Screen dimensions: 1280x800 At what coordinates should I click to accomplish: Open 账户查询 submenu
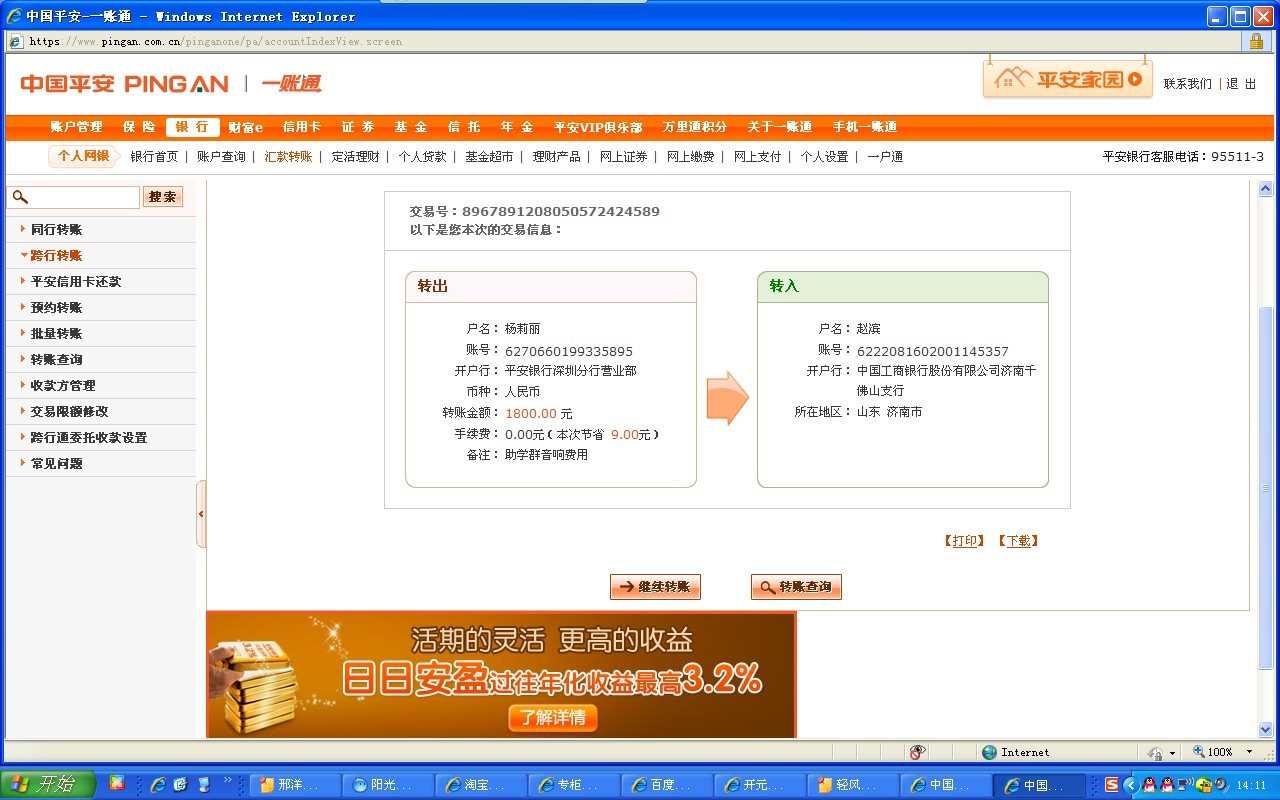pyautogui.click(x=221, y=157)
